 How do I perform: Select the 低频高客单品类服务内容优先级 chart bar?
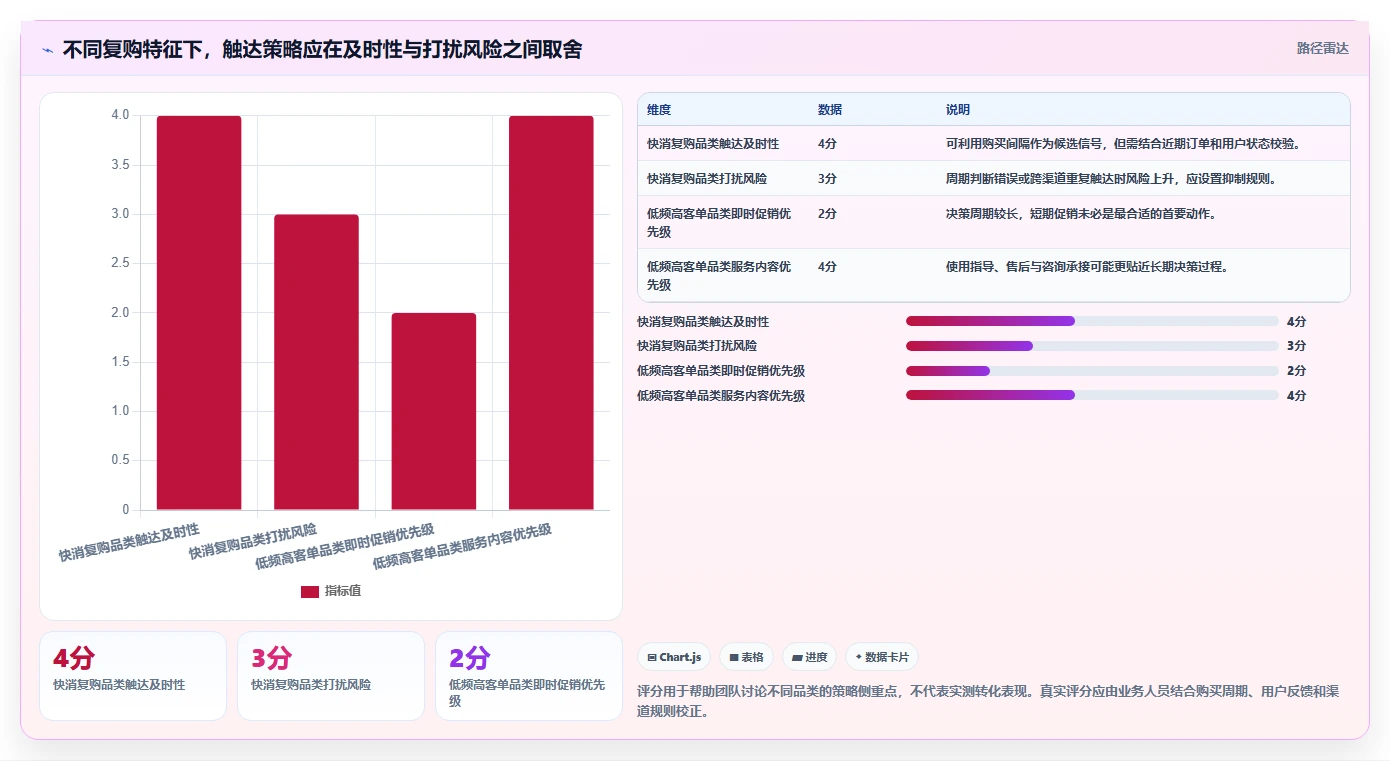[x=551, y=313]
